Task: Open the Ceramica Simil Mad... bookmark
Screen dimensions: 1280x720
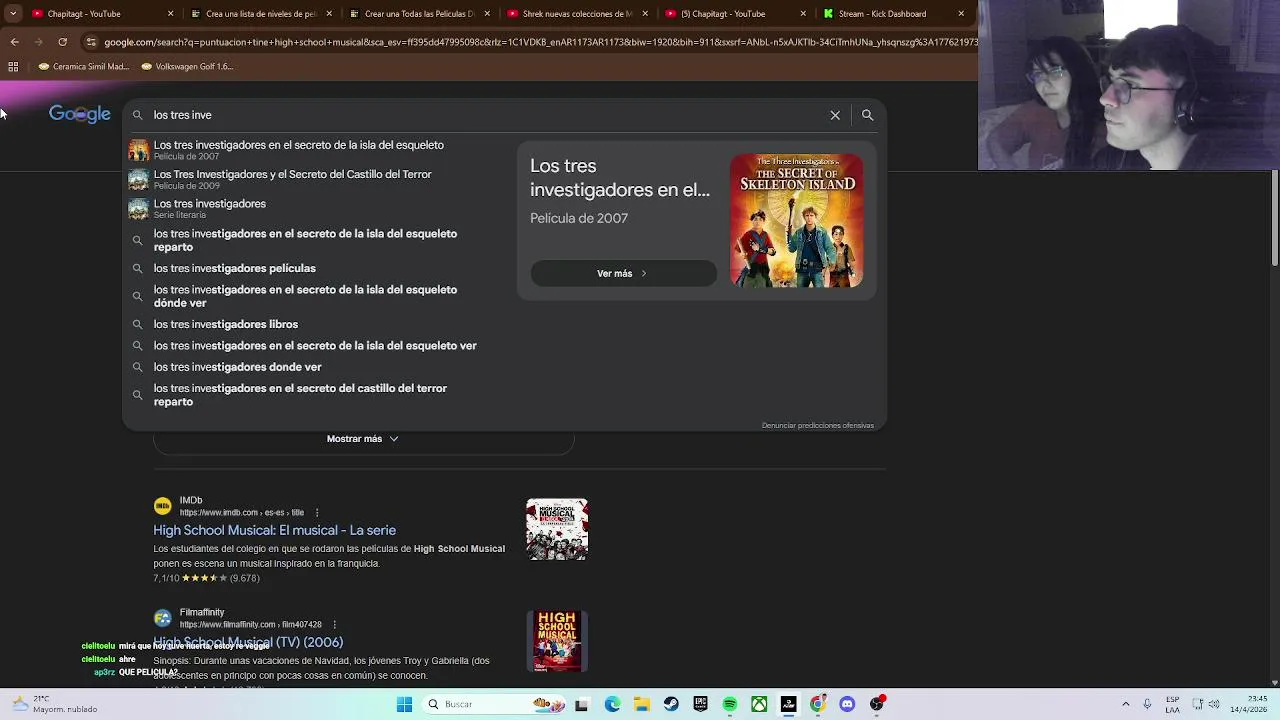Action: [83, 66]
